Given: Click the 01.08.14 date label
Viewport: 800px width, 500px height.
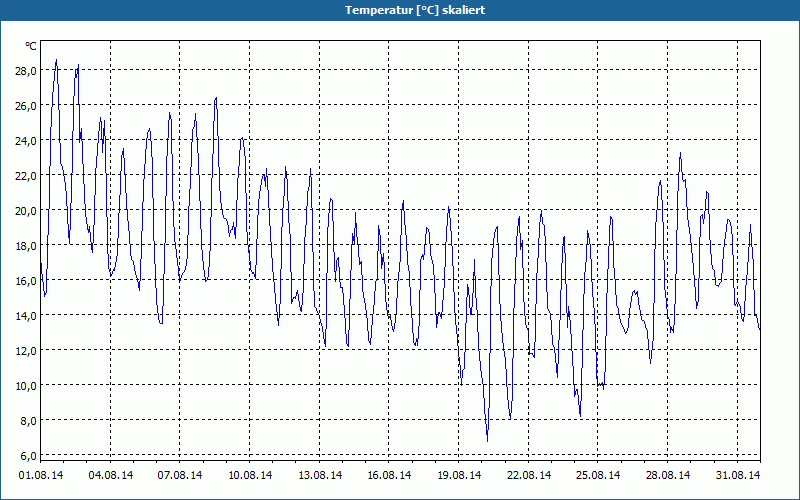Looking at the screenshot, I should (41, 475).
